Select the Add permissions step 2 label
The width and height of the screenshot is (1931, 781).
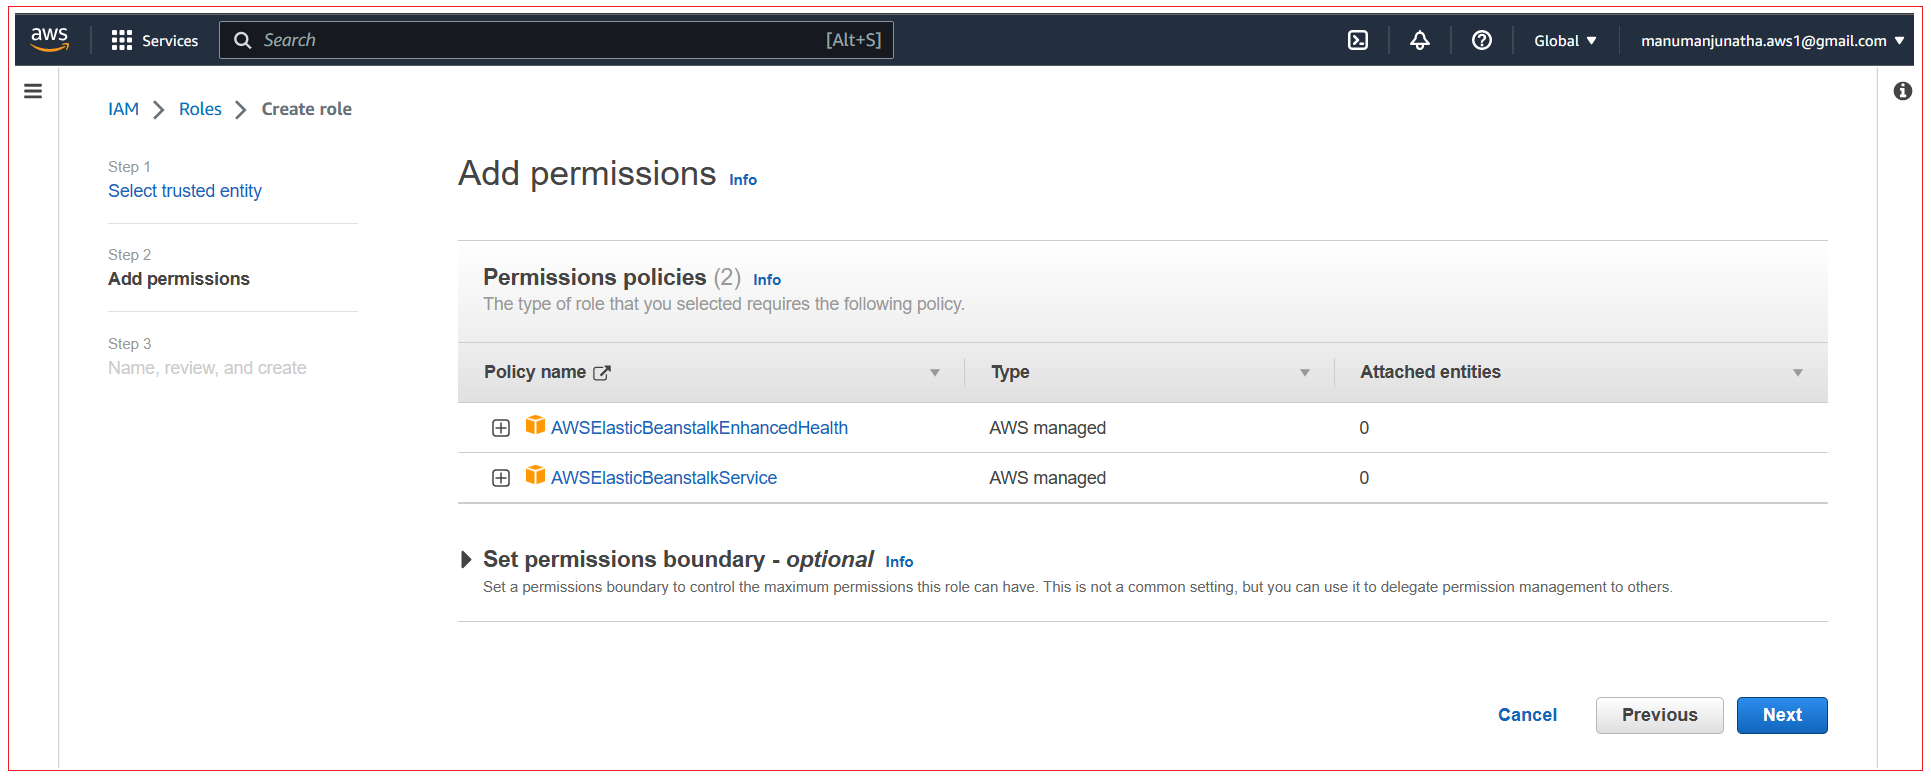pyautogui.click(x=179, y=279)
